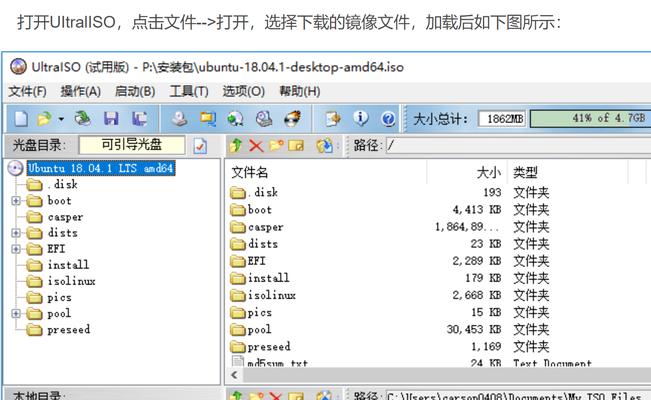Click the New folder icon beside delete
This screenshot has height=400, width=651.
pyautogui.click(x=276, y=145)
